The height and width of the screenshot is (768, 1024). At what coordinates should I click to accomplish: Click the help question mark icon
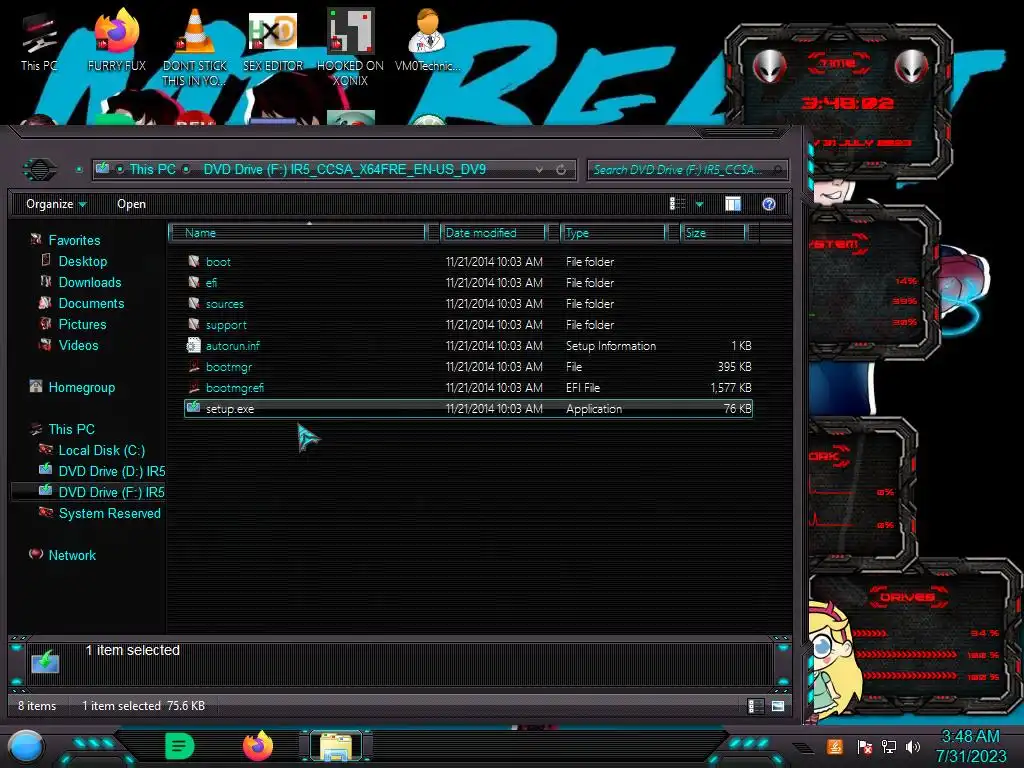[769, 204]
